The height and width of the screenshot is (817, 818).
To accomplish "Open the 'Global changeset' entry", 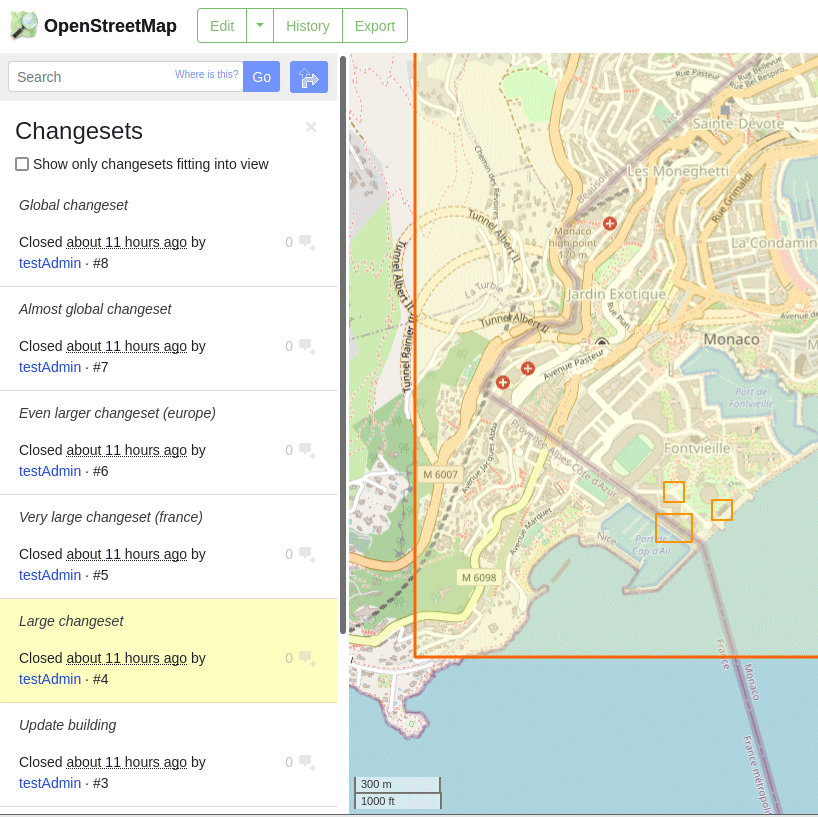I will tap(73, 205).
